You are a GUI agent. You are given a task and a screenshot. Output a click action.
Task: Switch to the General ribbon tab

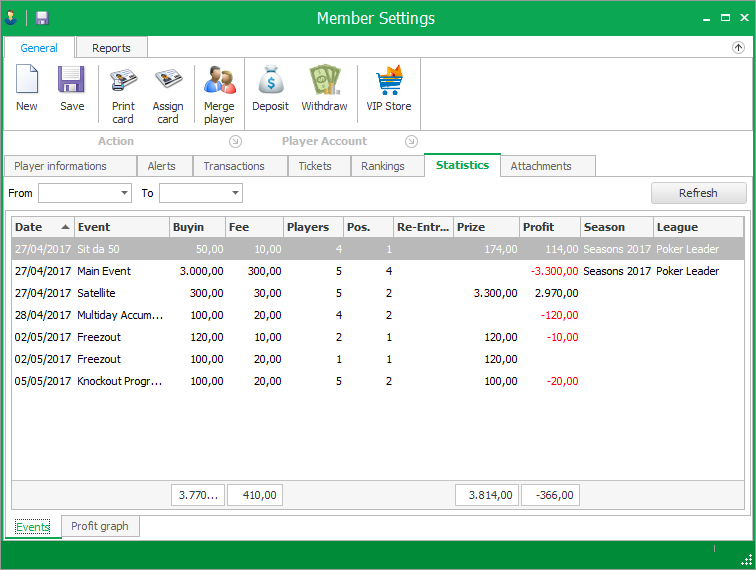click(39, 48)
